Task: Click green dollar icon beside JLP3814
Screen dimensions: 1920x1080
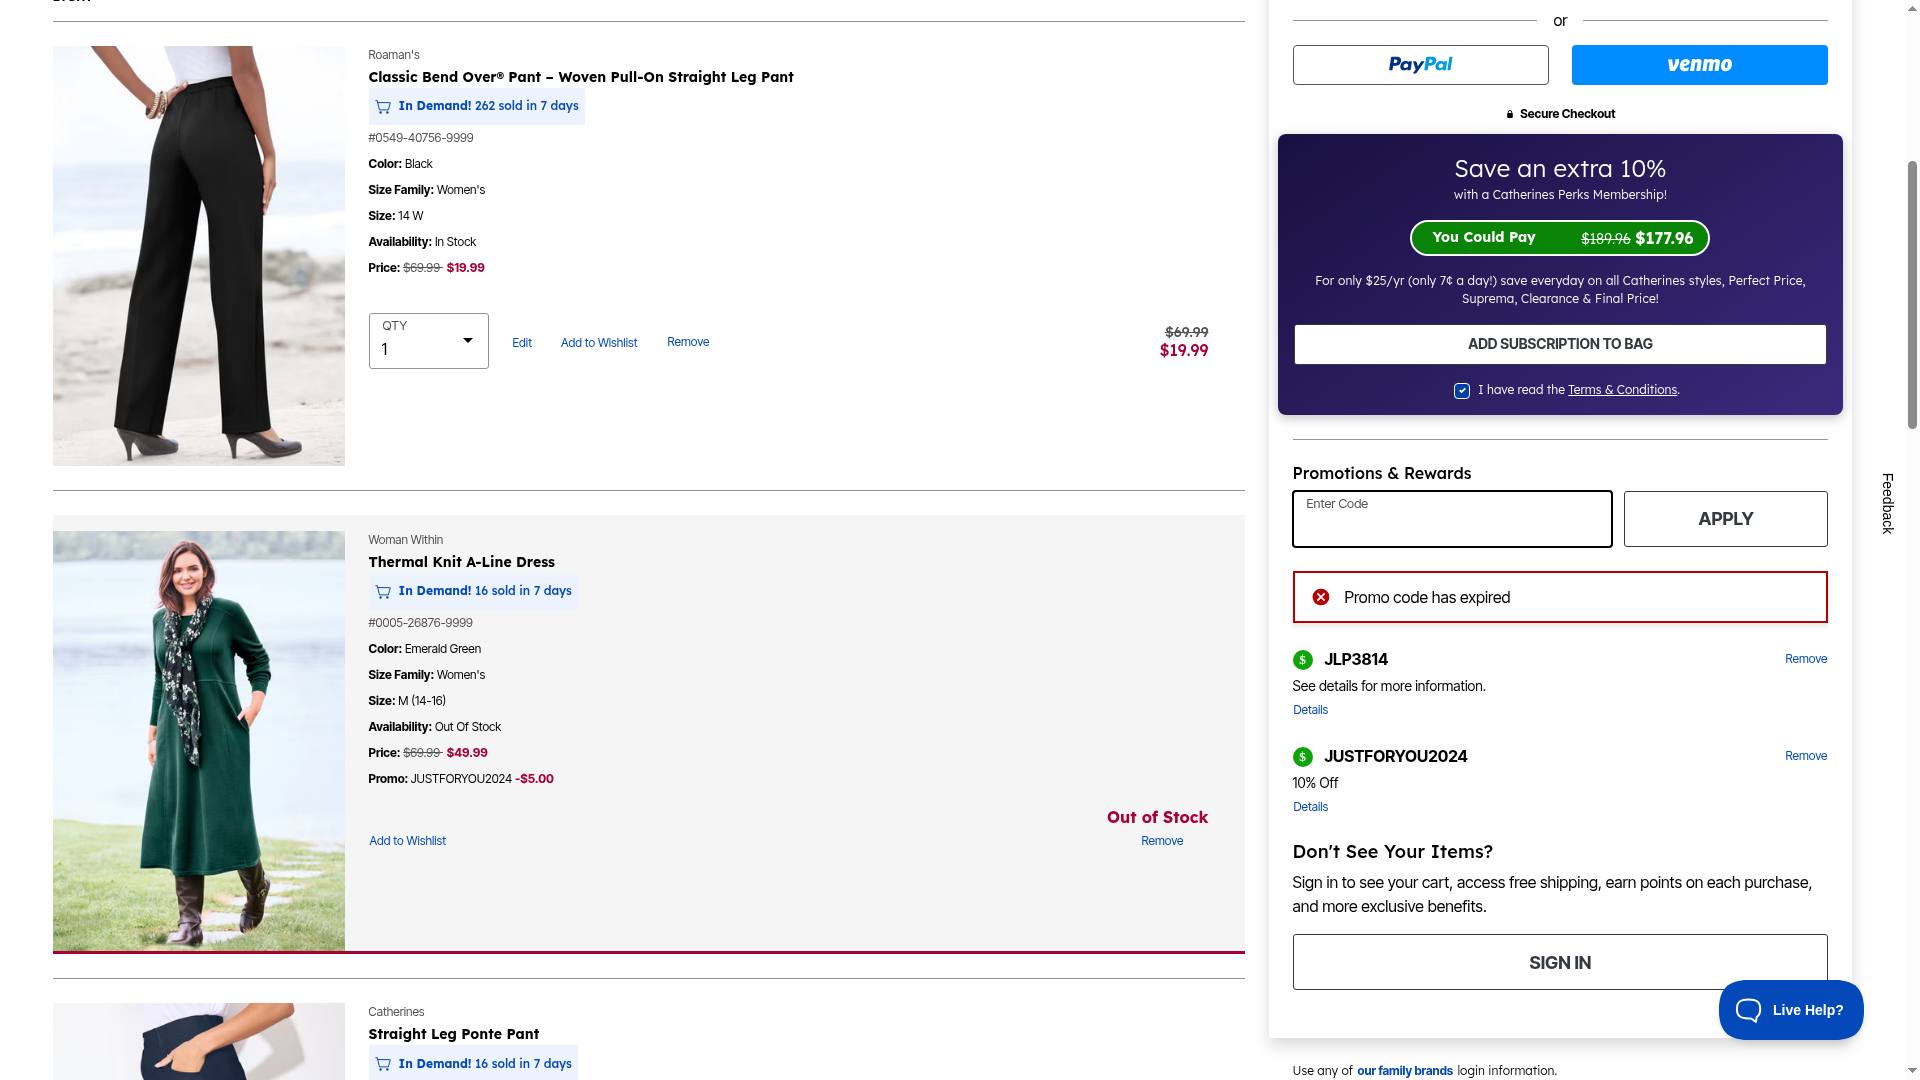Action: coord(1302,660)
